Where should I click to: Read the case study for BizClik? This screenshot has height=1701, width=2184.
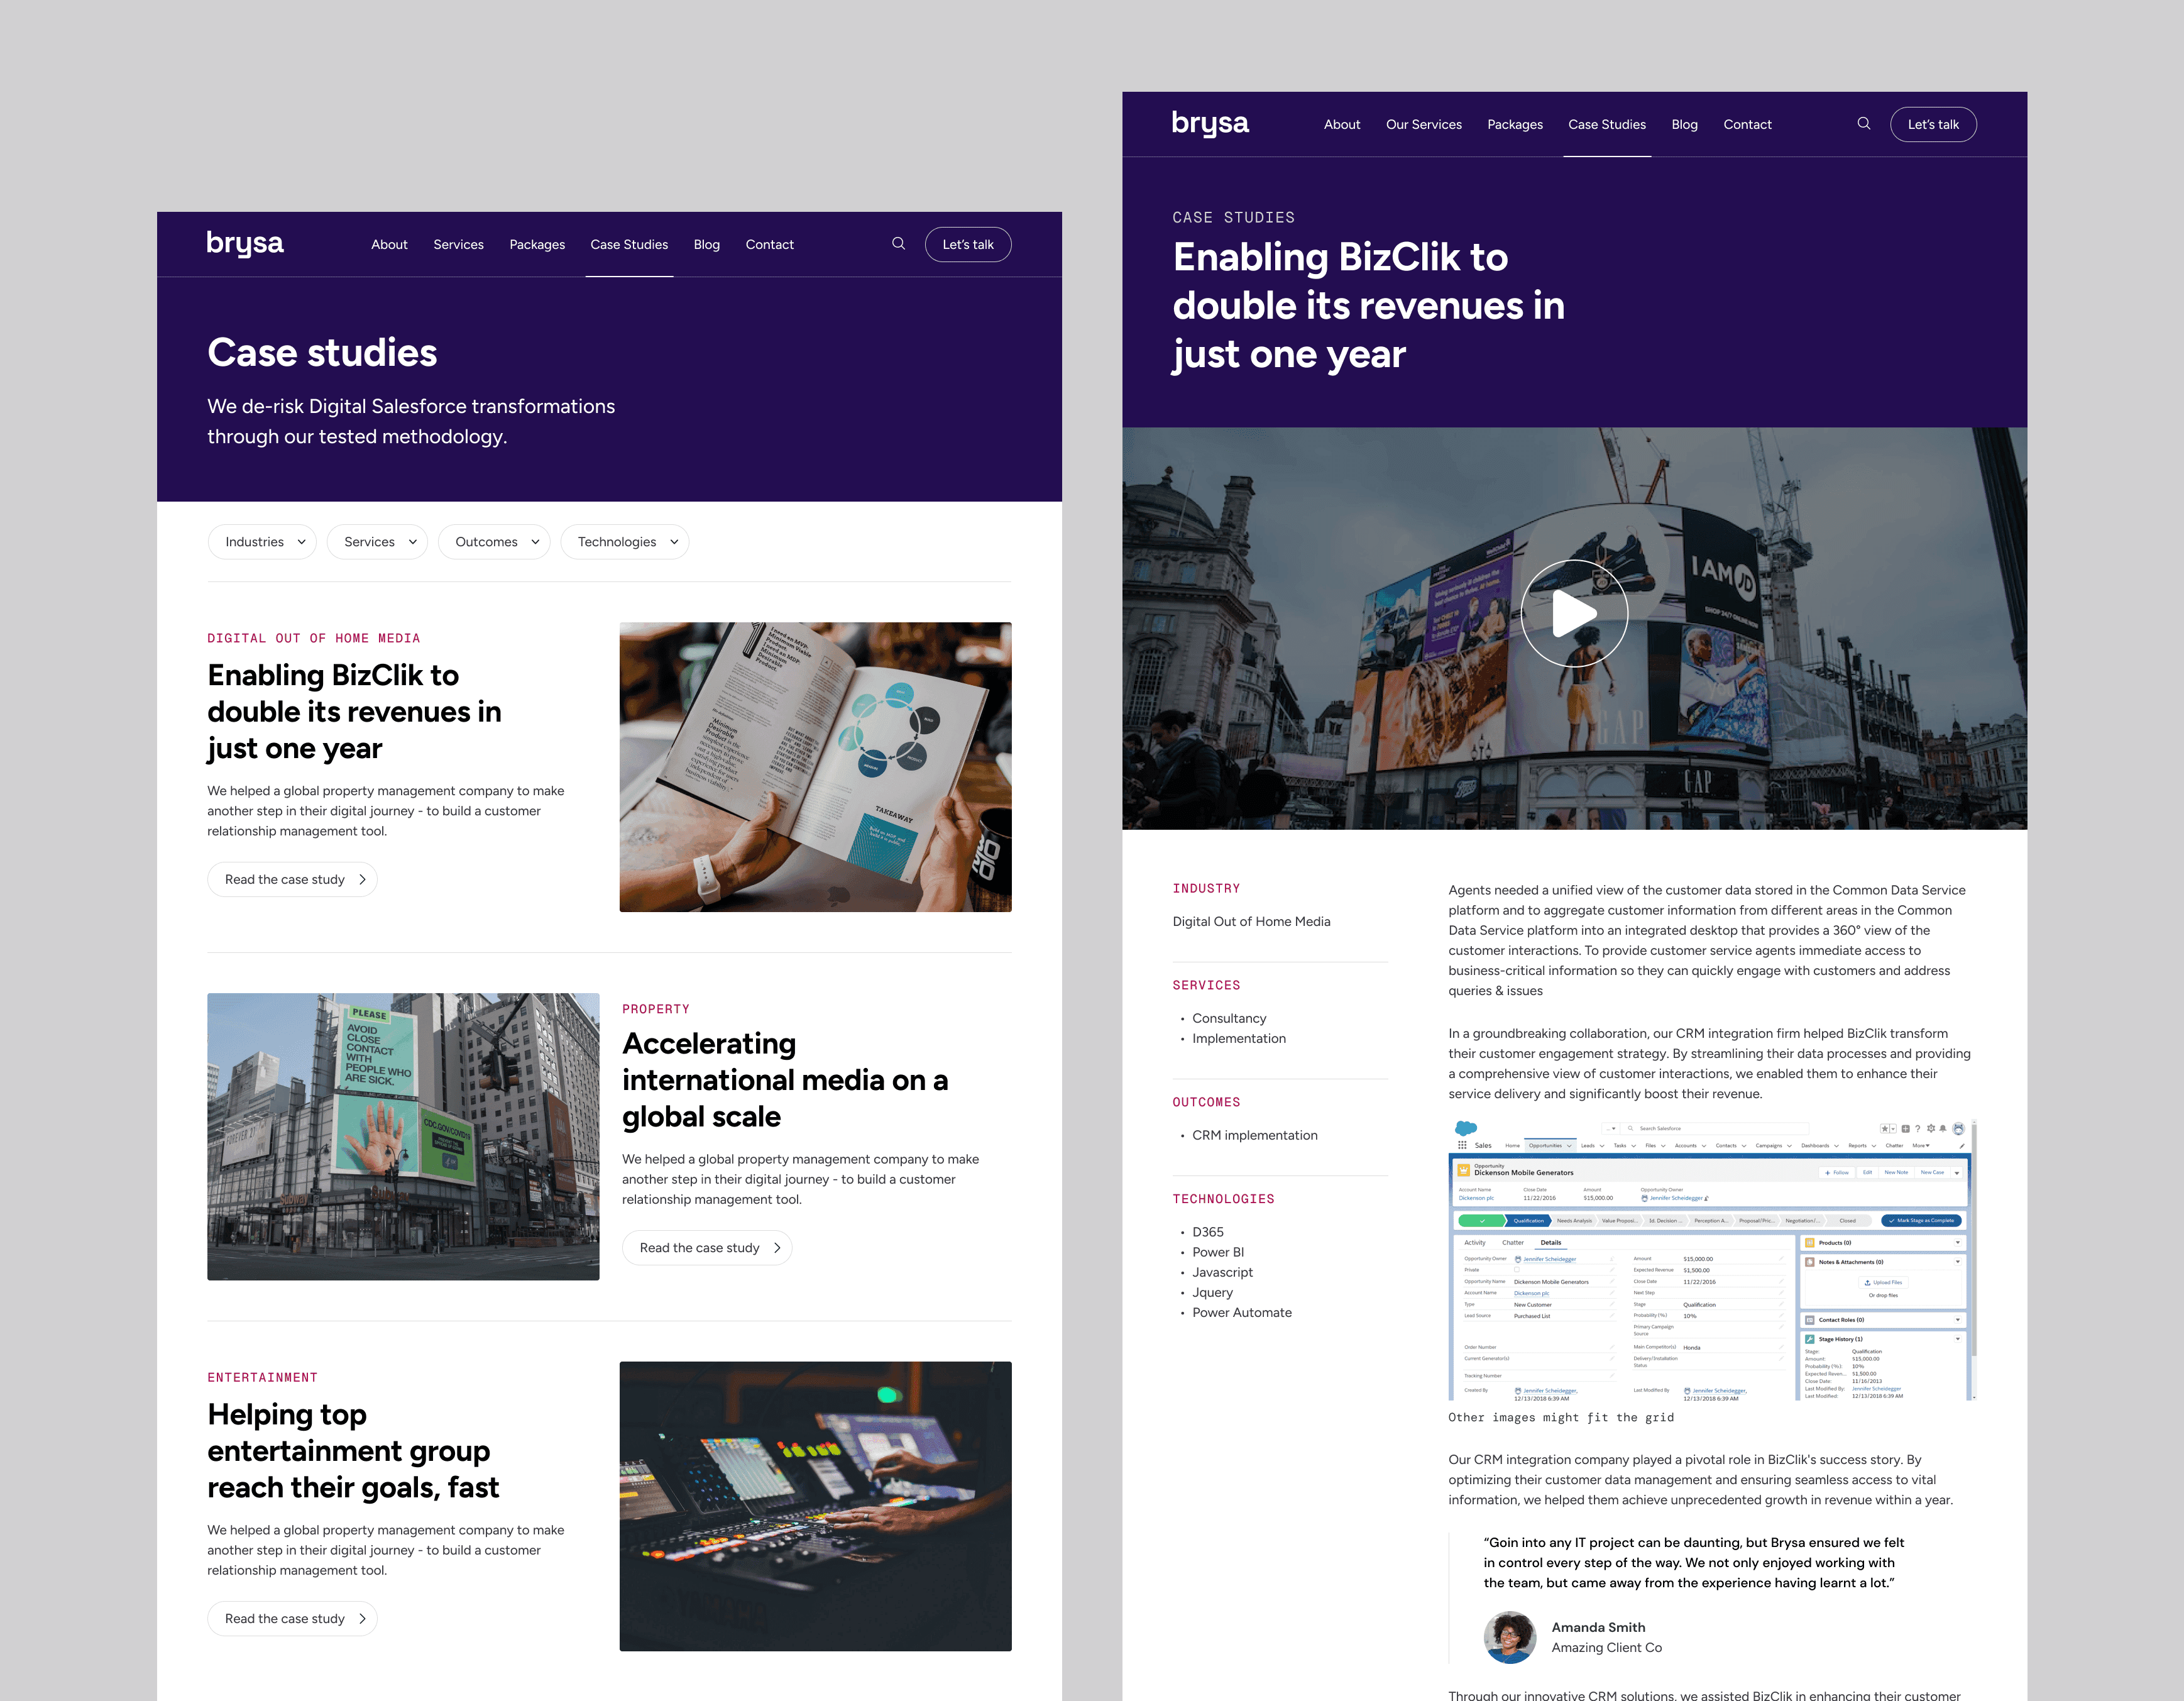tap(292, 880)
